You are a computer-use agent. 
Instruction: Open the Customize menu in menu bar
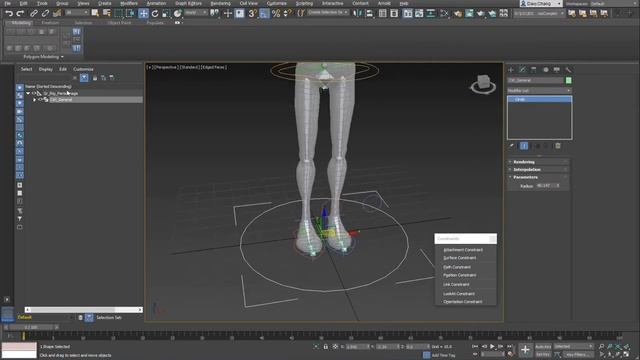[x=277, y=3]
